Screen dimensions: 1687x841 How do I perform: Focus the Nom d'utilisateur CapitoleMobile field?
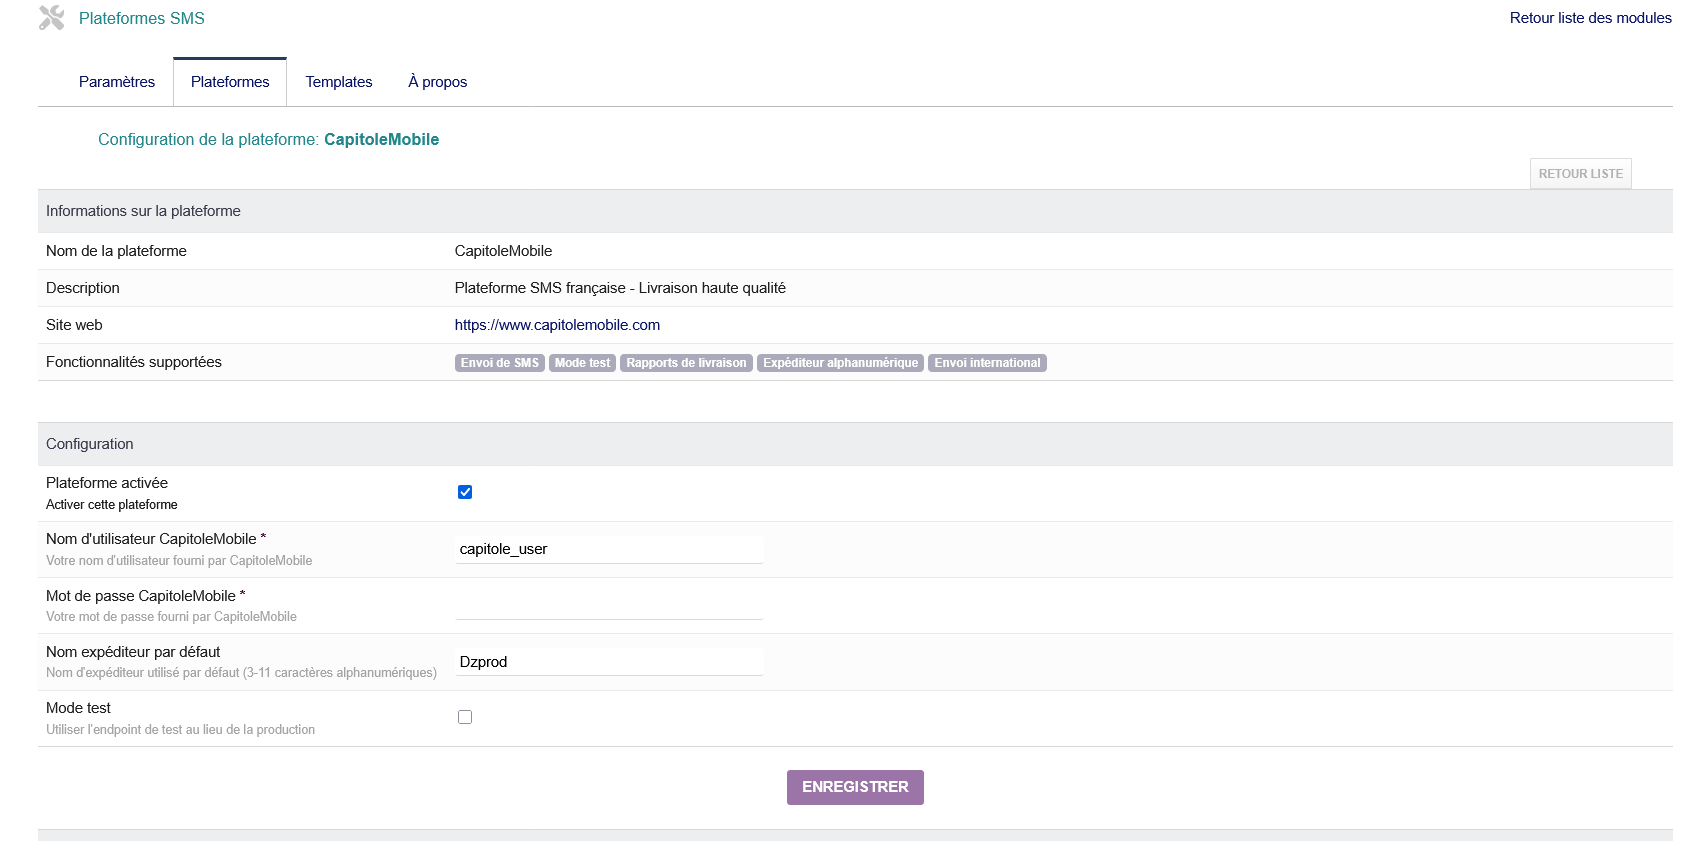tap(609, 549)
